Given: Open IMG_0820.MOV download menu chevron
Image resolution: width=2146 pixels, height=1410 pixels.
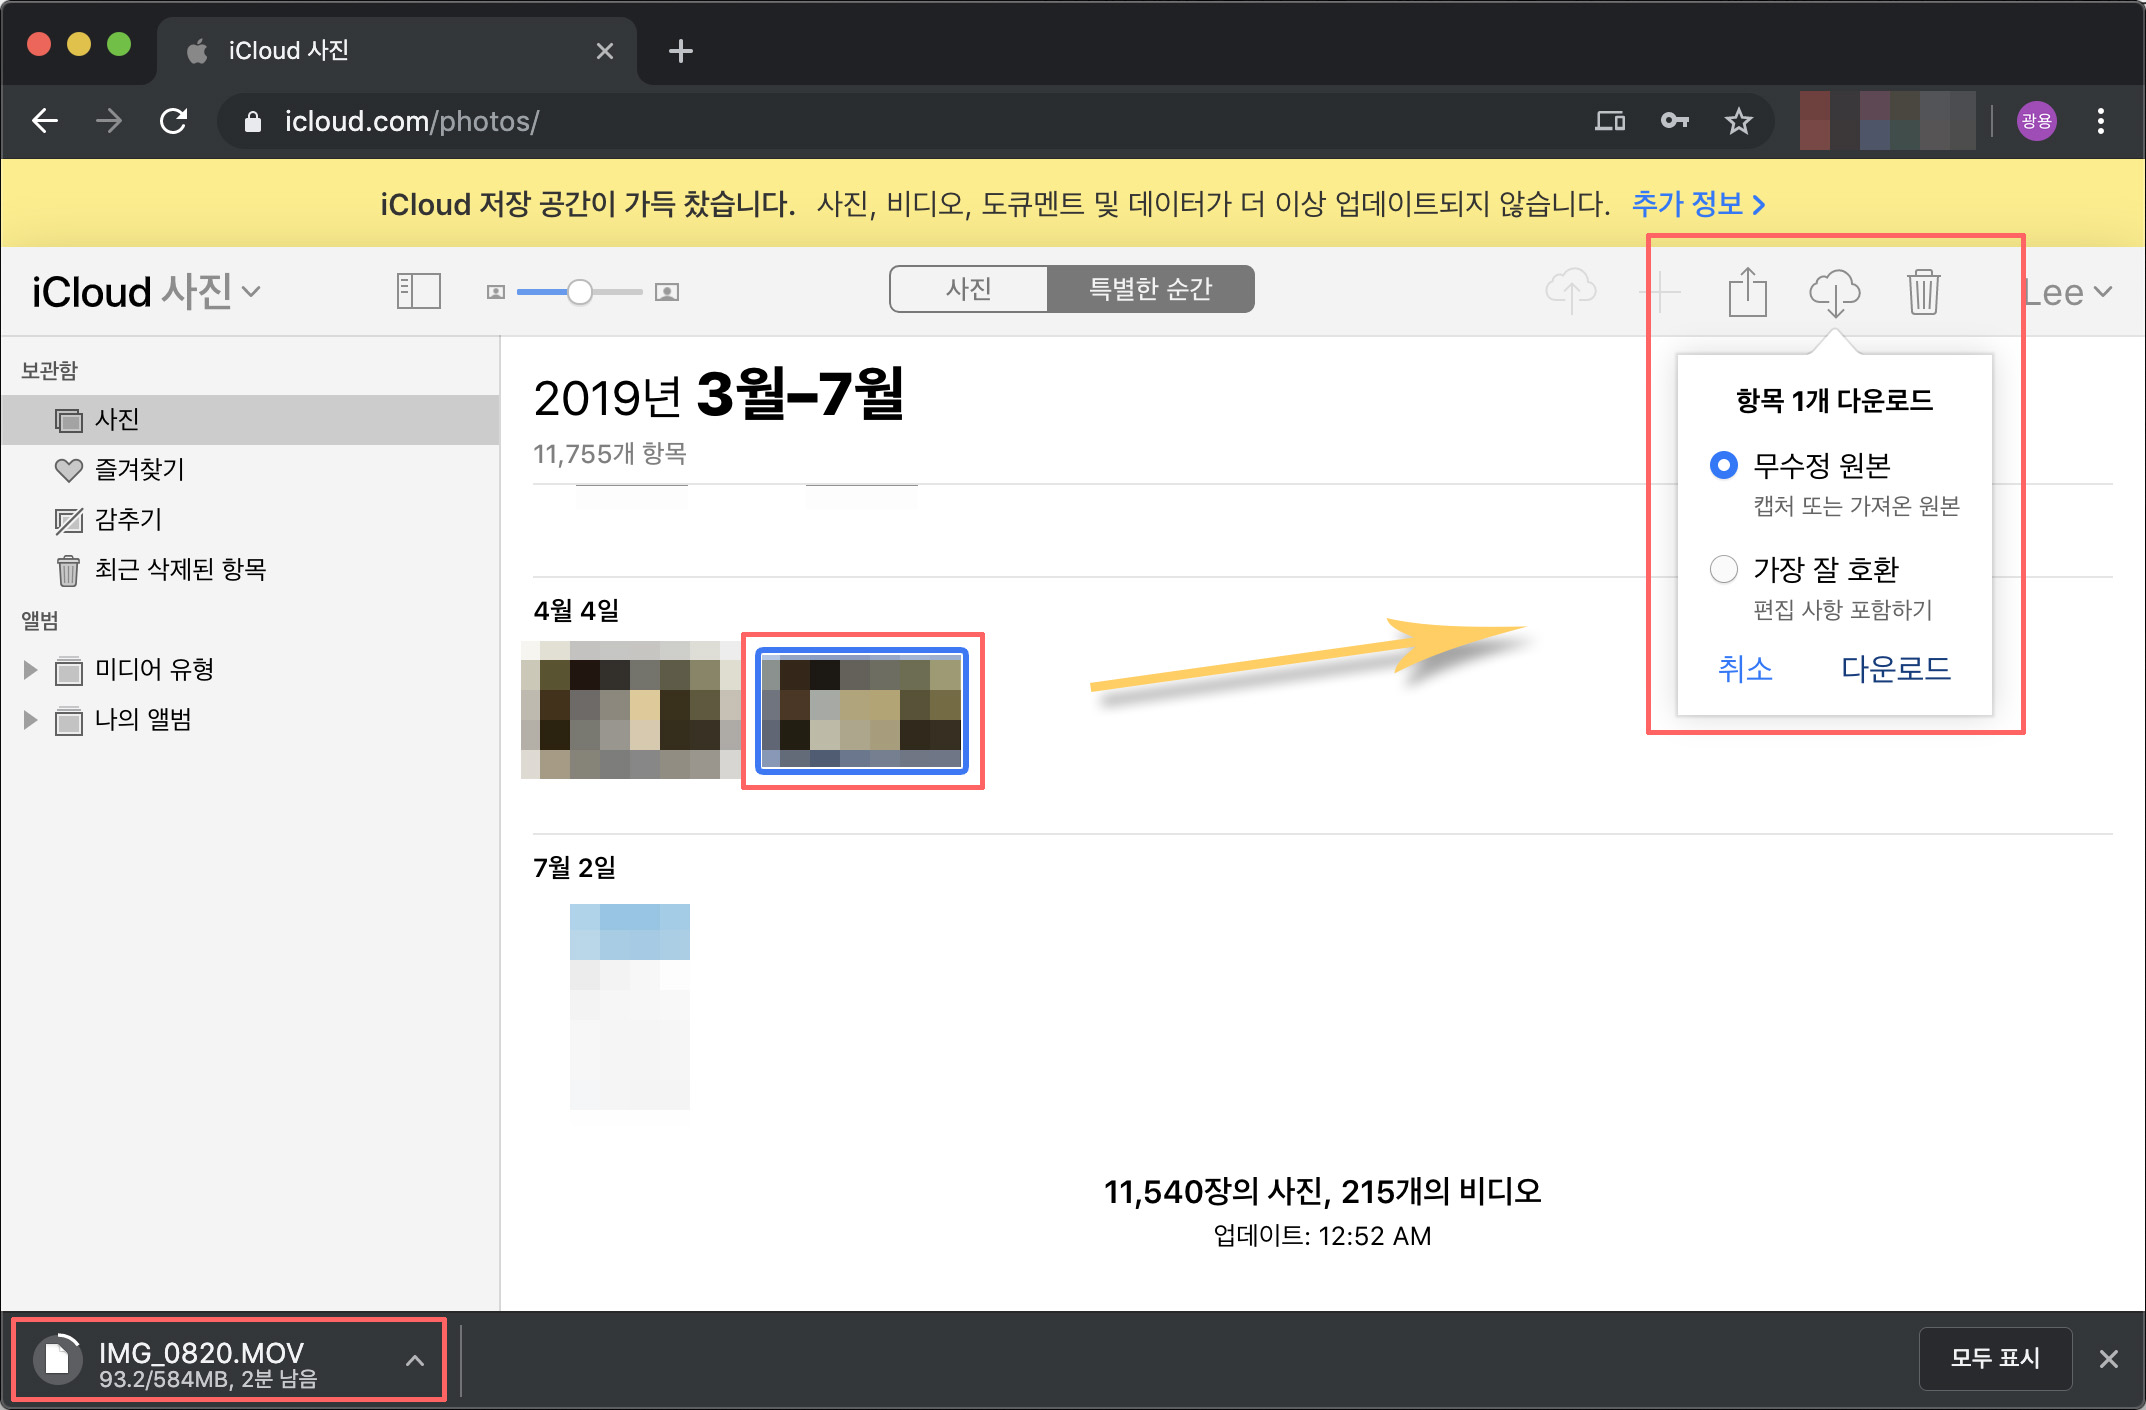Looking at the screenshot, I should 415,1360.
